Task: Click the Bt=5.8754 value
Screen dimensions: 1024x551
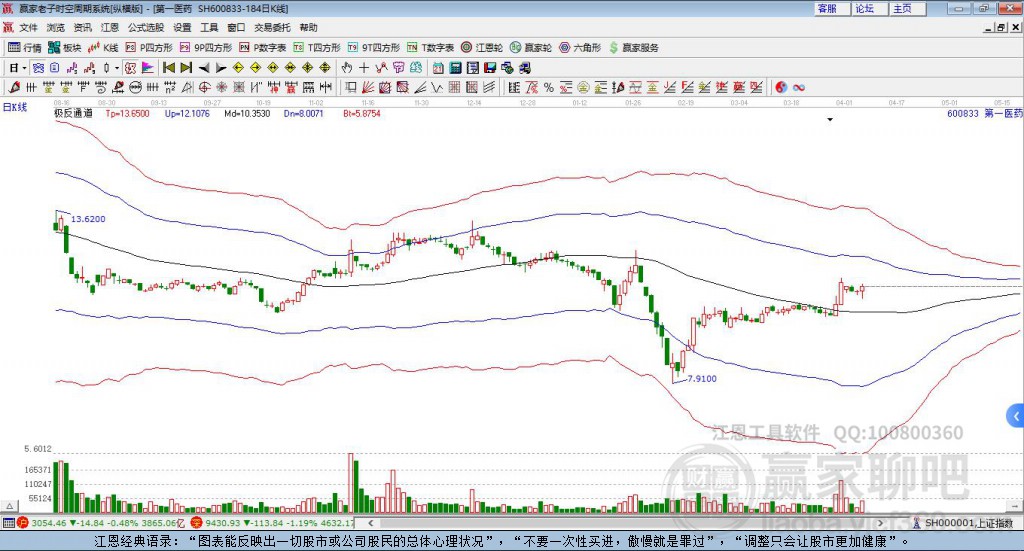Action: [362, 114]
